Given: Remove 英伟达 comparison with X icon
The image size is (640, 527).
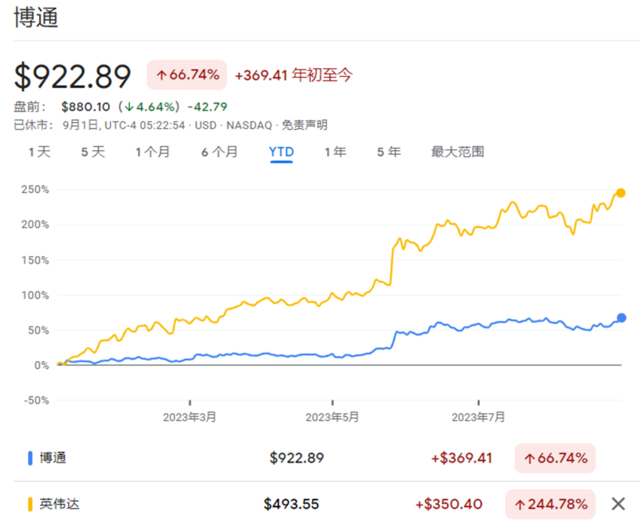Looking at the screenshot, I should pyautogui.click(x=618, y=502).
